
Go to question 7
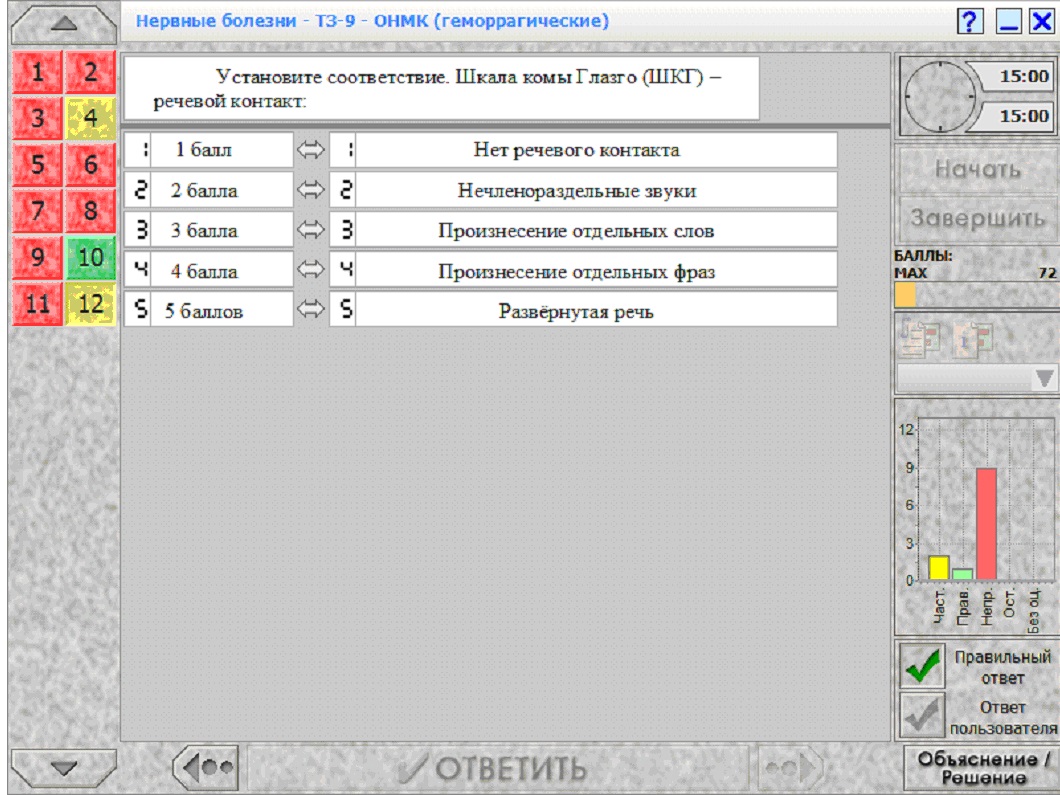[37, 211]
